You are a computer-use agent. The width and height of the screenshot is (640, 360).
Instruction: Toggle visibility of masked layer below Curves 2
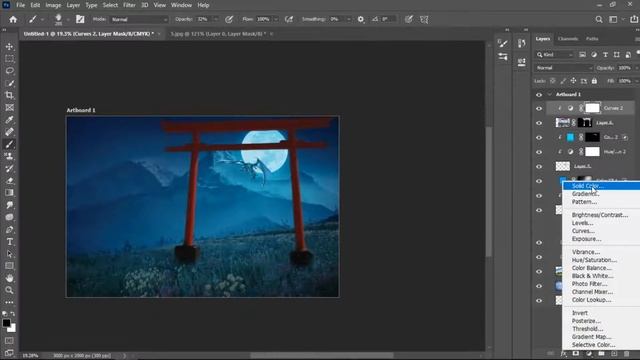(539, 123)
